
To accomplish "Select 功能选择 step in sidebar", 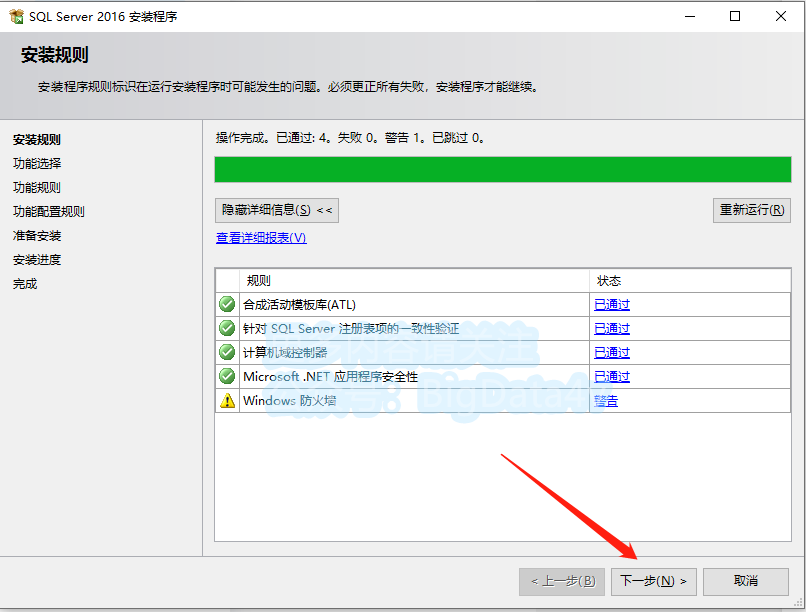I will coord(36,163).
